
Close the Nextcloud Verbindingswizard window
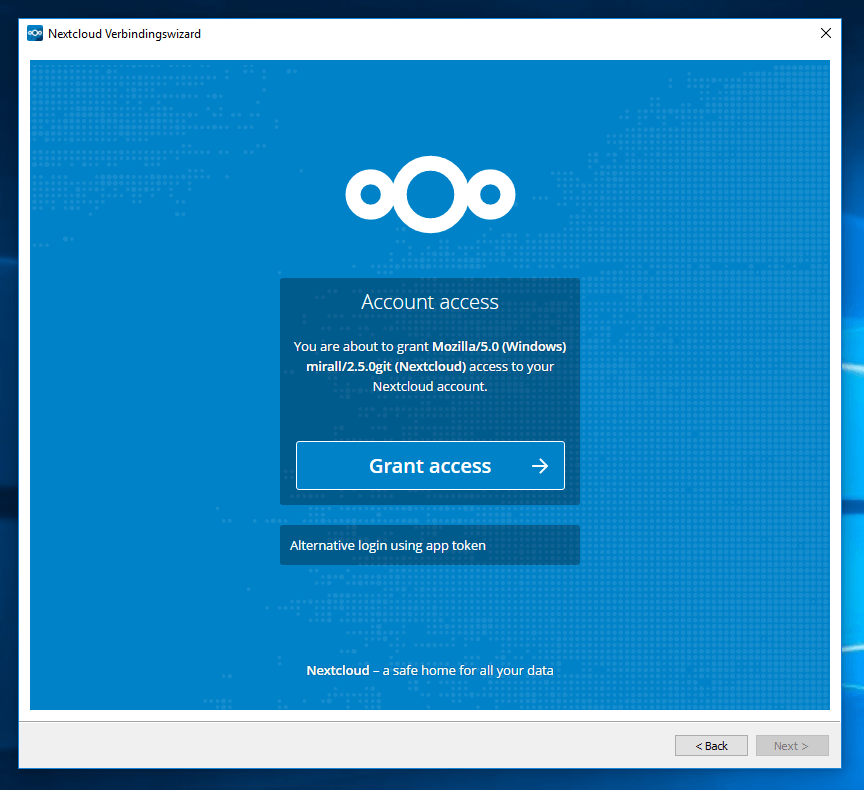click(x=825, y=34)
